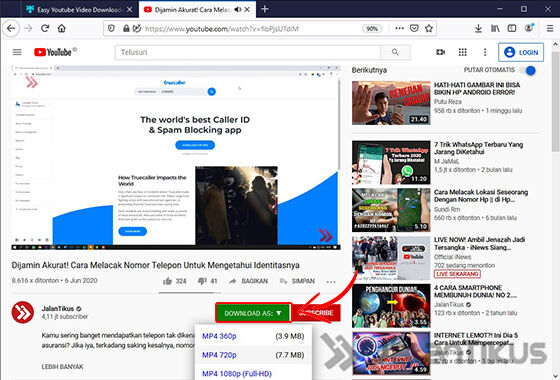Image resolution: width=560 pixels, height=380 pixels.
Task: Open the JalanTikus channel name link
Action: (58, 309)
